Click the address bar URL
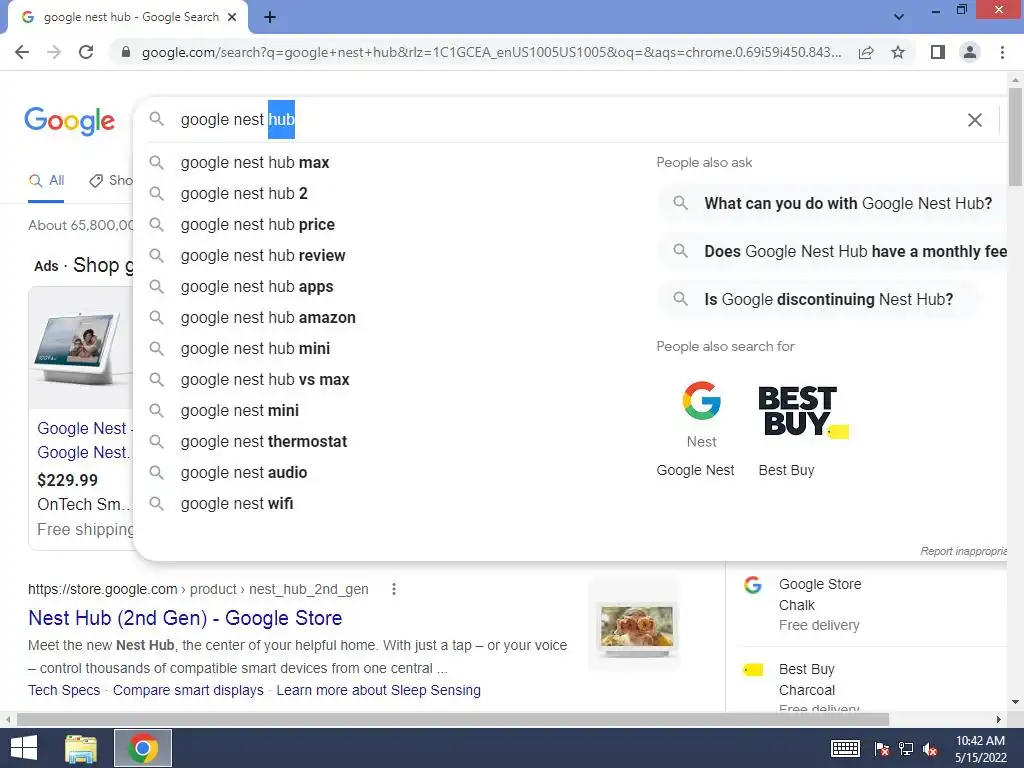1024x768 pixels. tap(491, 52)
